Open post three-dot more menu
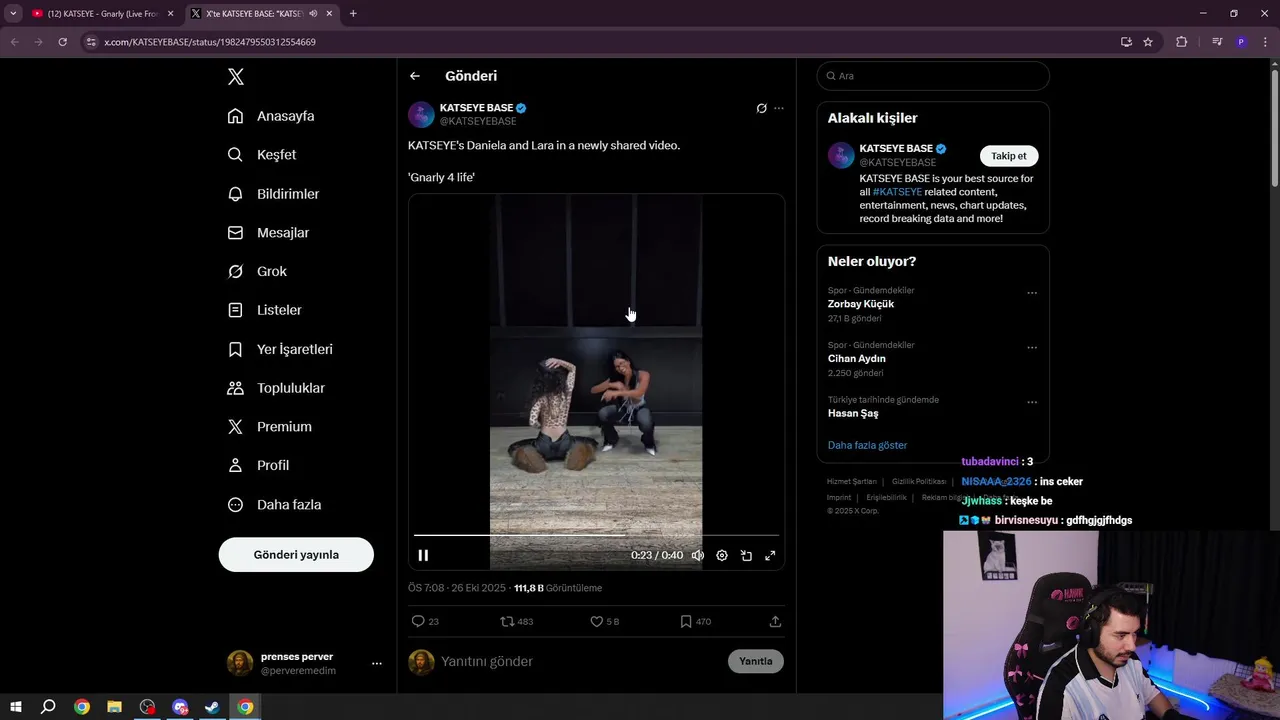 click(779, 108)
